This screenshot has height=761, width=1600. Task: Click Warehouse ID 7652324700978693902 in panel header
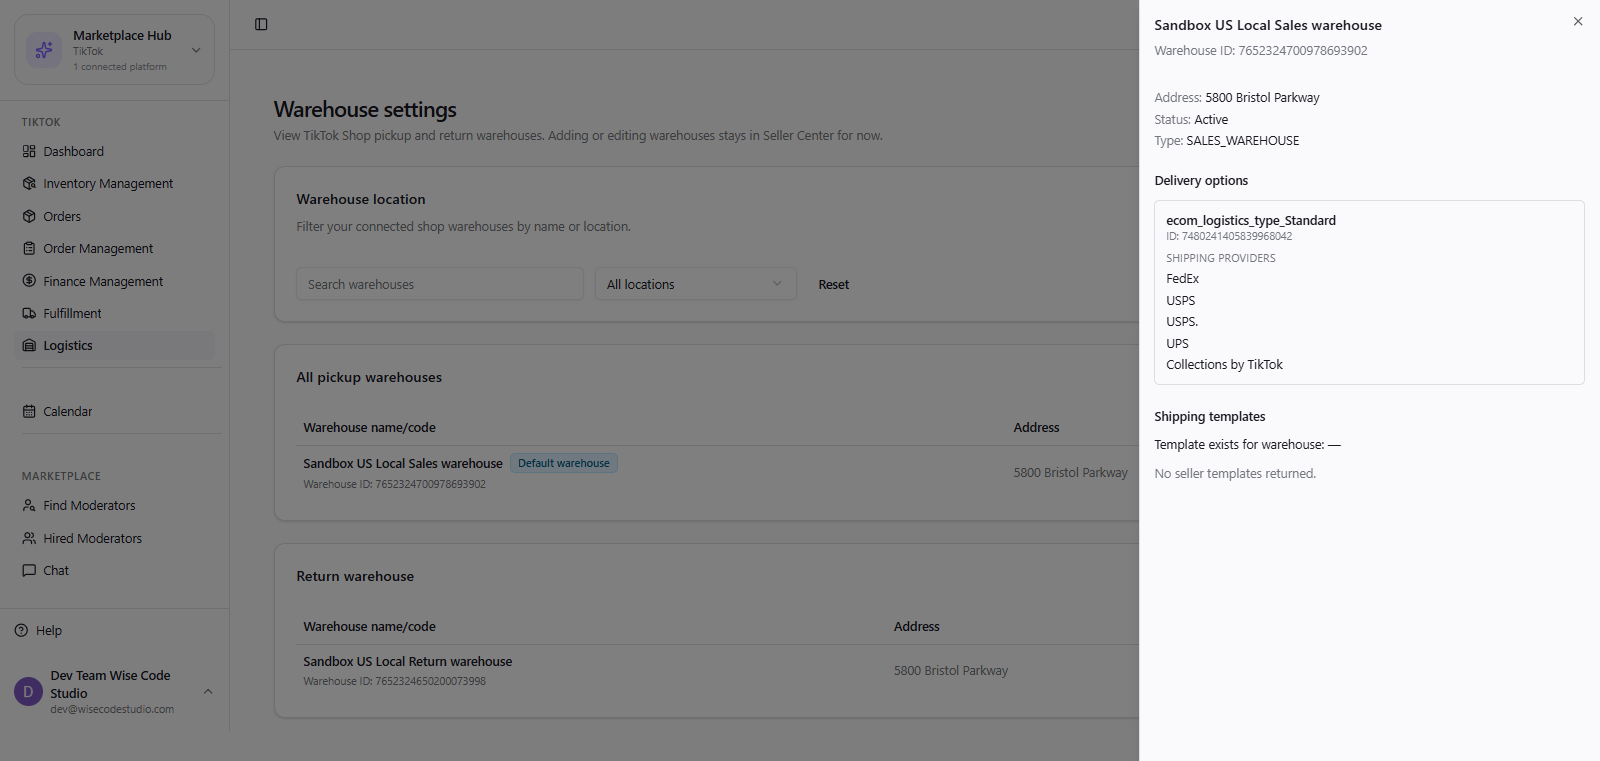coord(1261,51)
